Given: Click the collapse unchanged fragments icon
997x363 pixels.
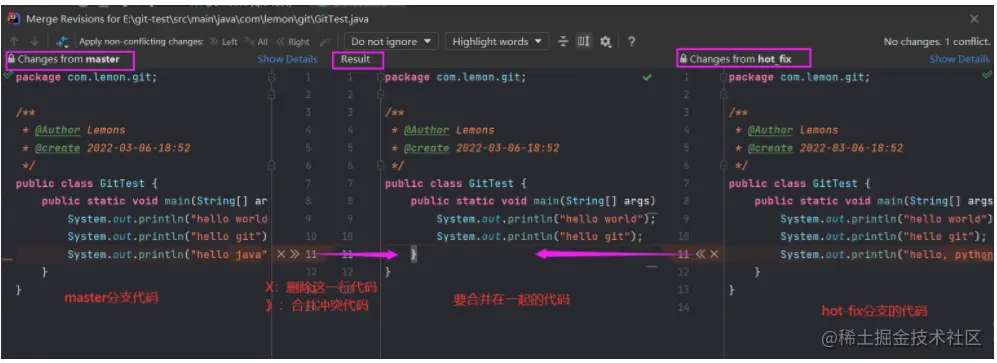Looking at the screenshot, I should (563, 41).
